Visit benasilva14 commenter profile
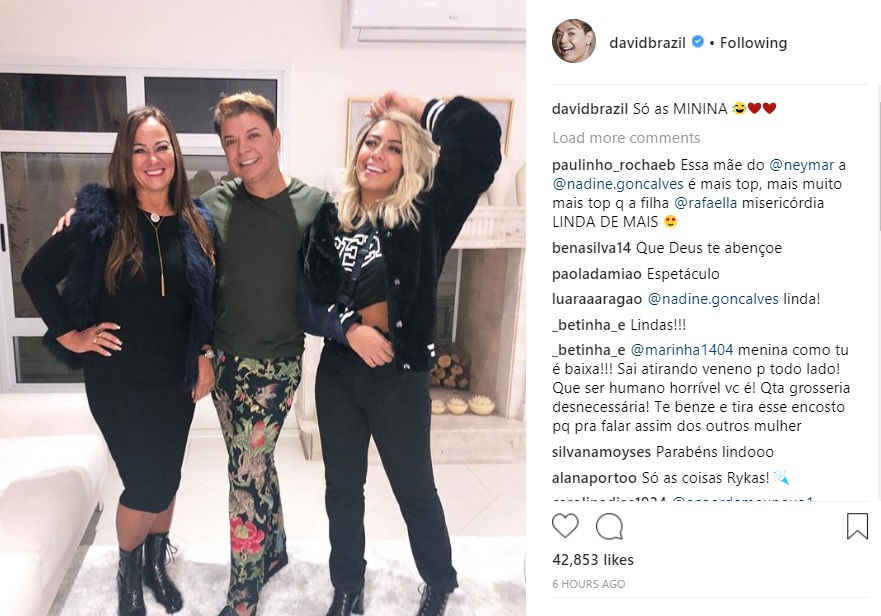881x616 pixels. click(592, 248)
